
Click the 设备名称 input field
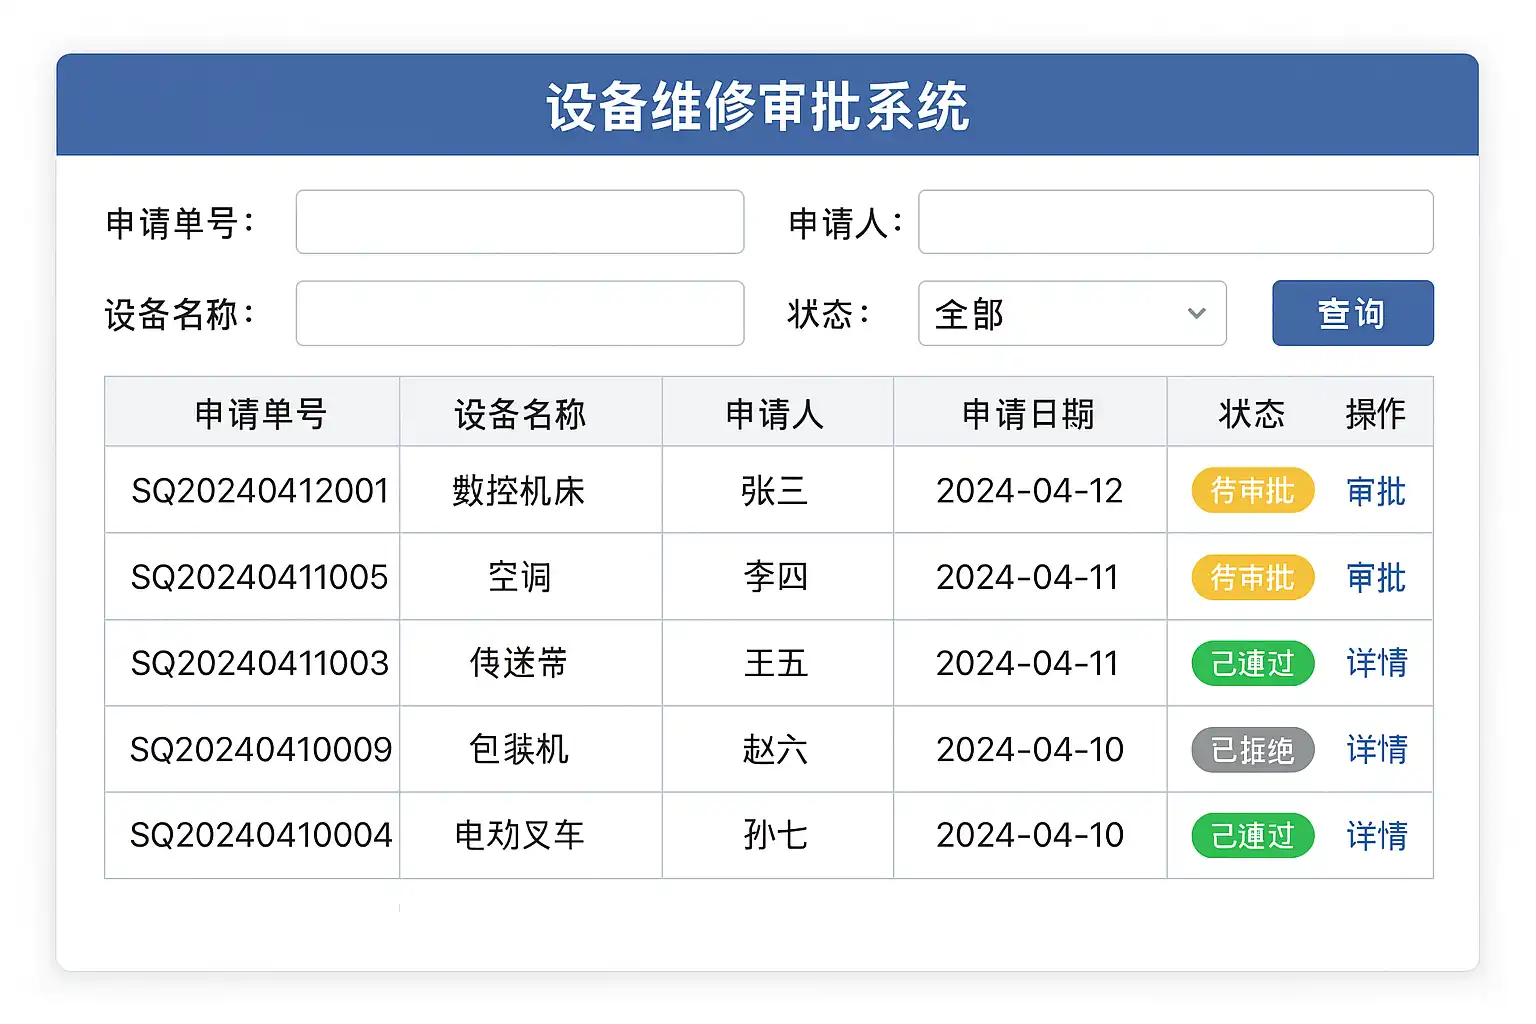coord(519,313)
